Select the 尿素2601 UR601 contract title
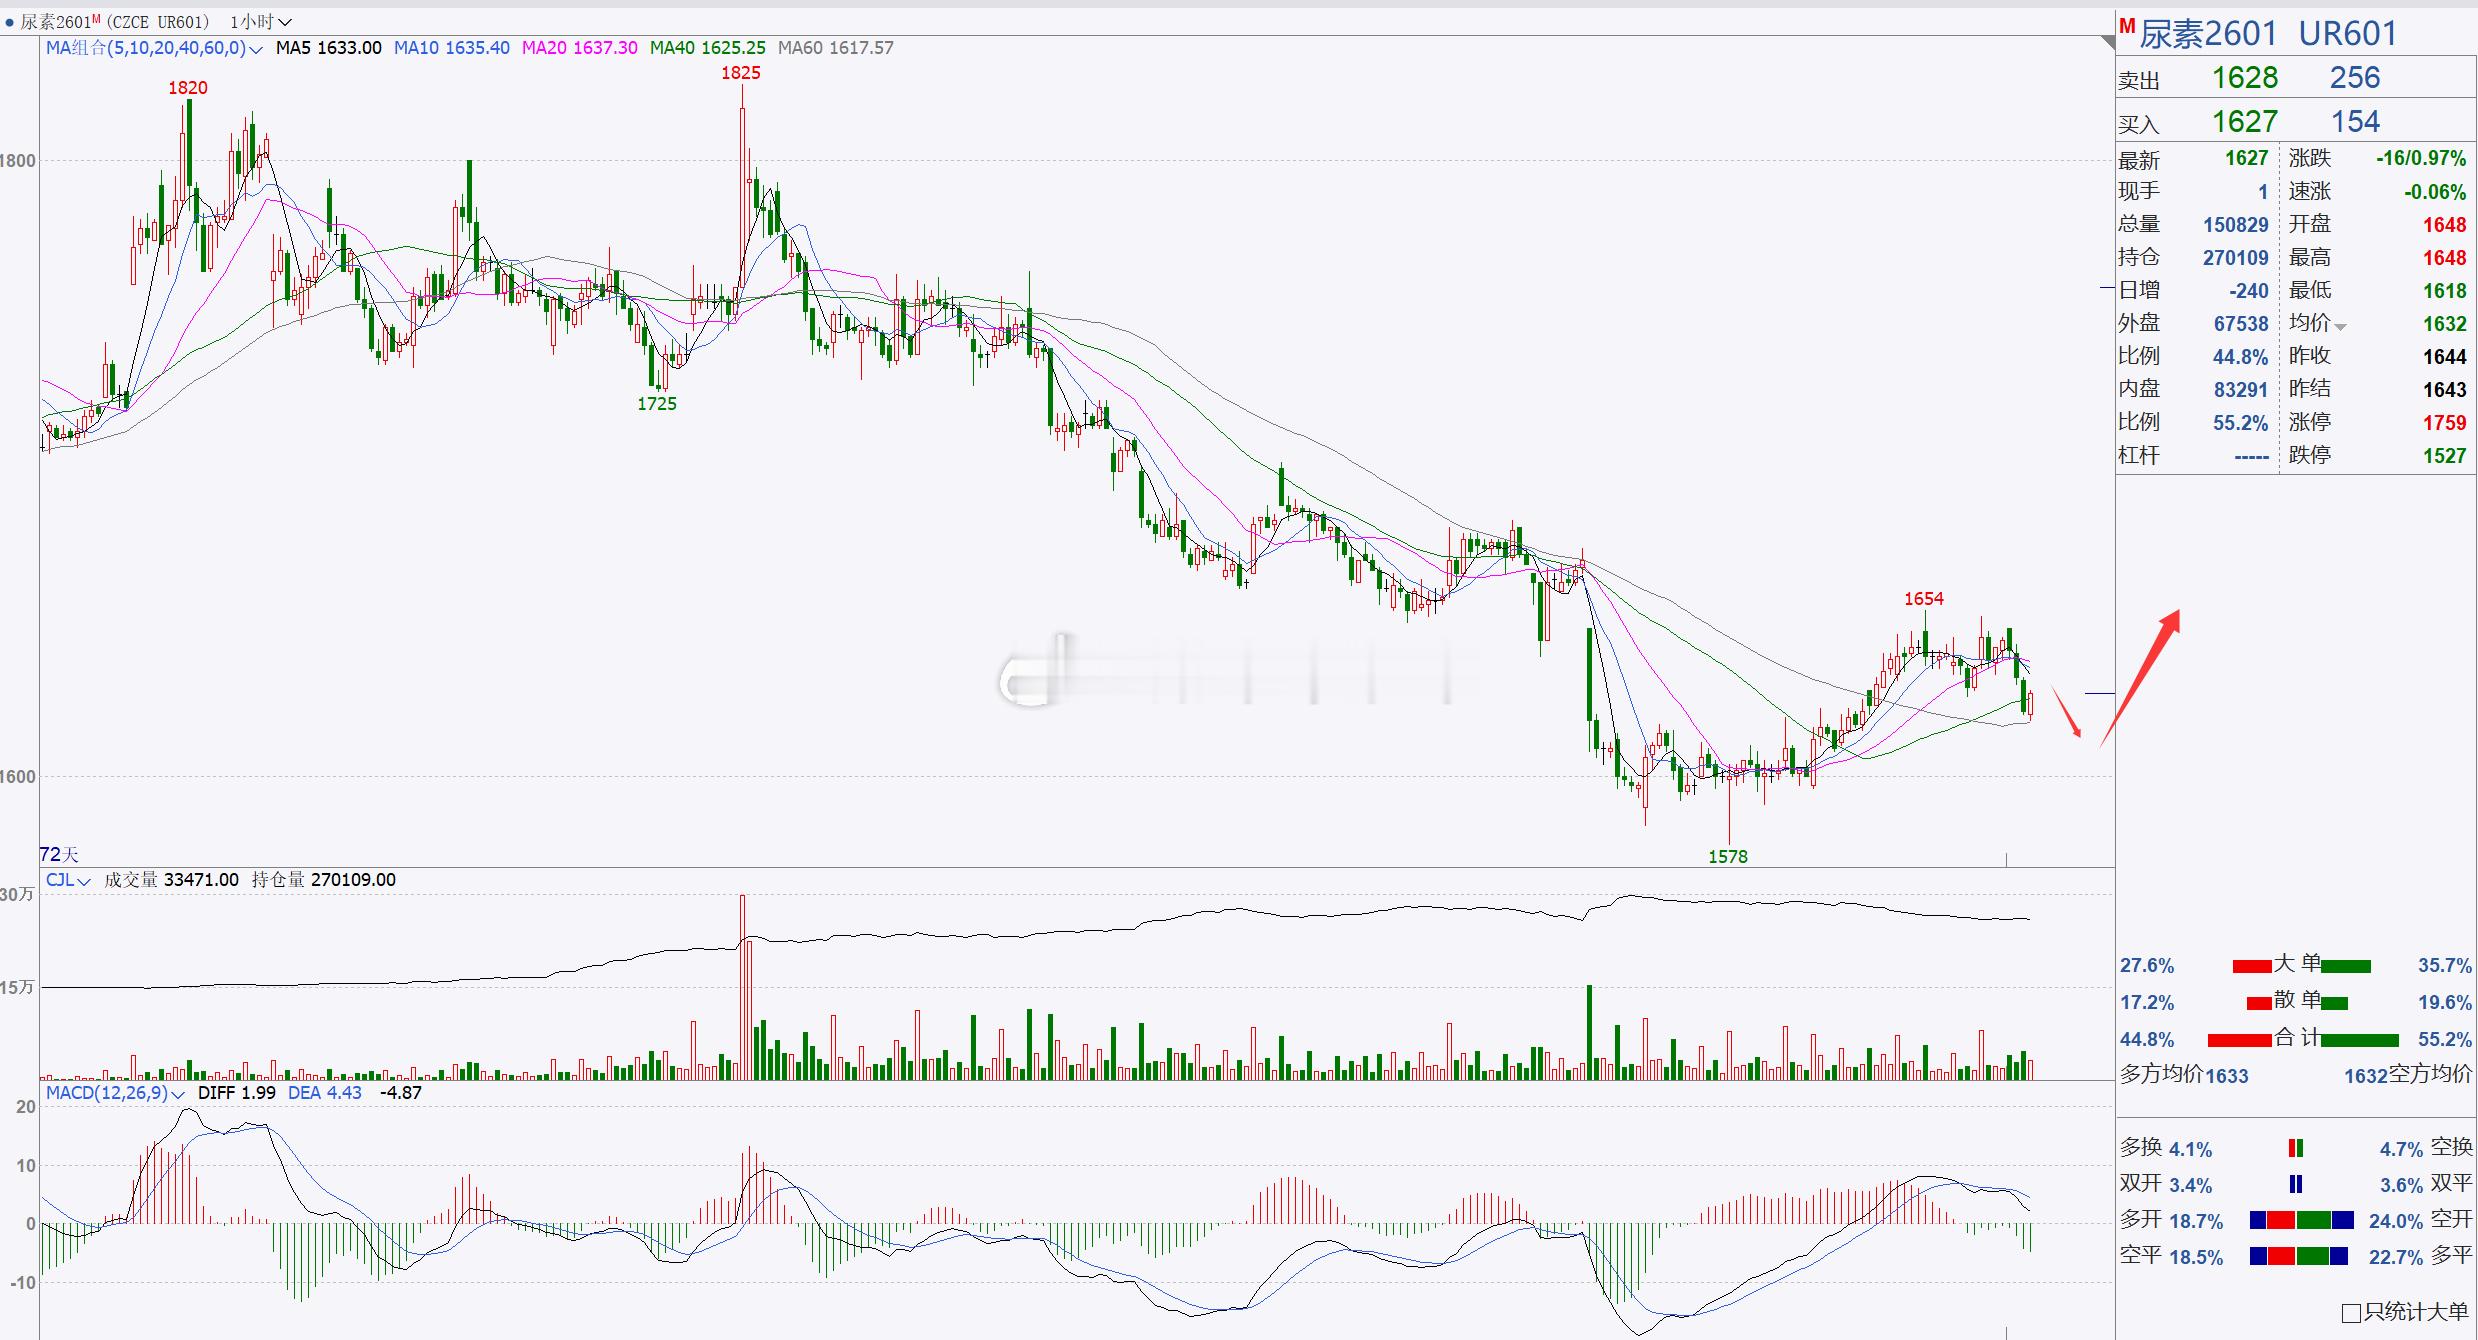The image size is (2478, 1340). tap(2268, 34)
